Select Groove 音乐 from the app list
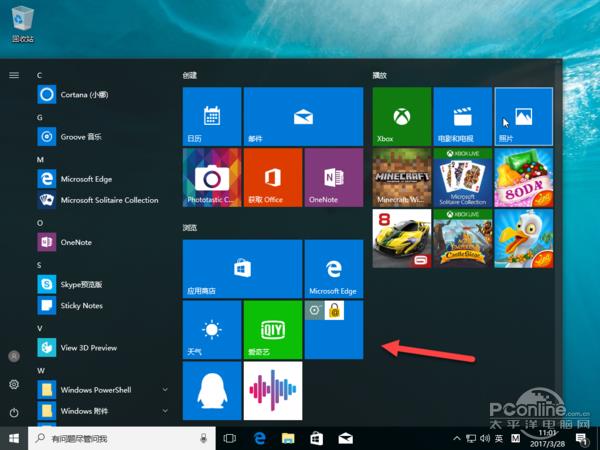Viewport: 600px width, 450px height. [x=80, y=137]
